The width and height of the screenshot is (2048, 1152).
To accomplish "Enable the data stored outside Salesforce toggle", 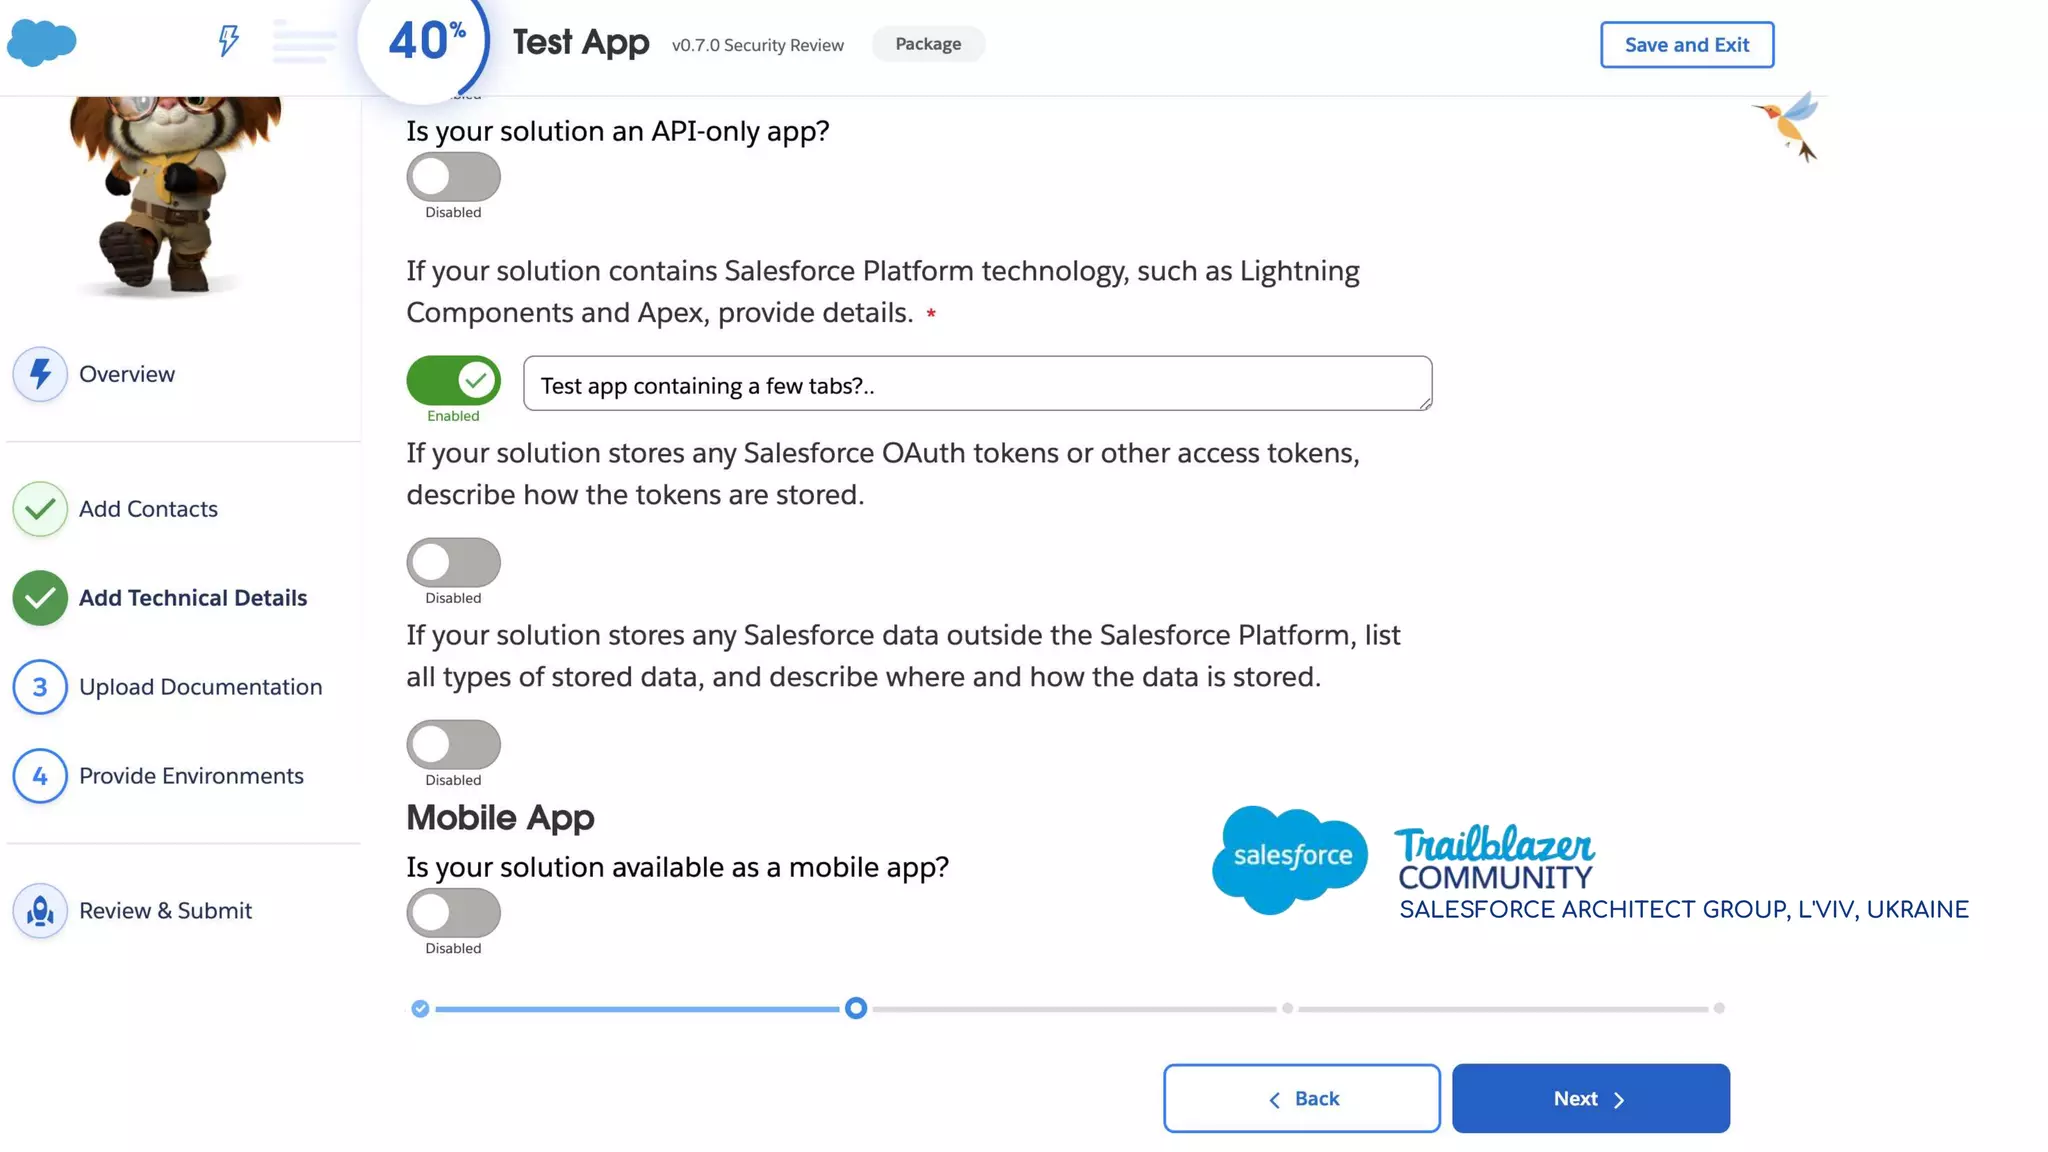I will pyautogui.click(x=453, y=744).
